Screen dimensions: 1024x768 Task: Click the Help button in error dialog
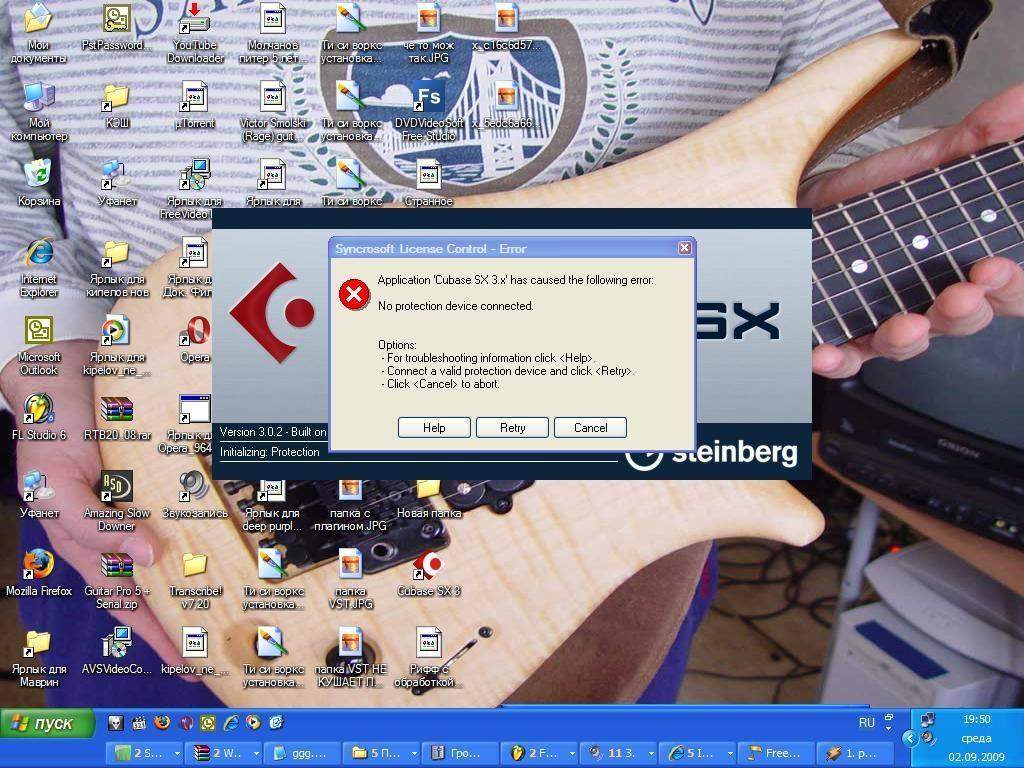pos(434,428)
